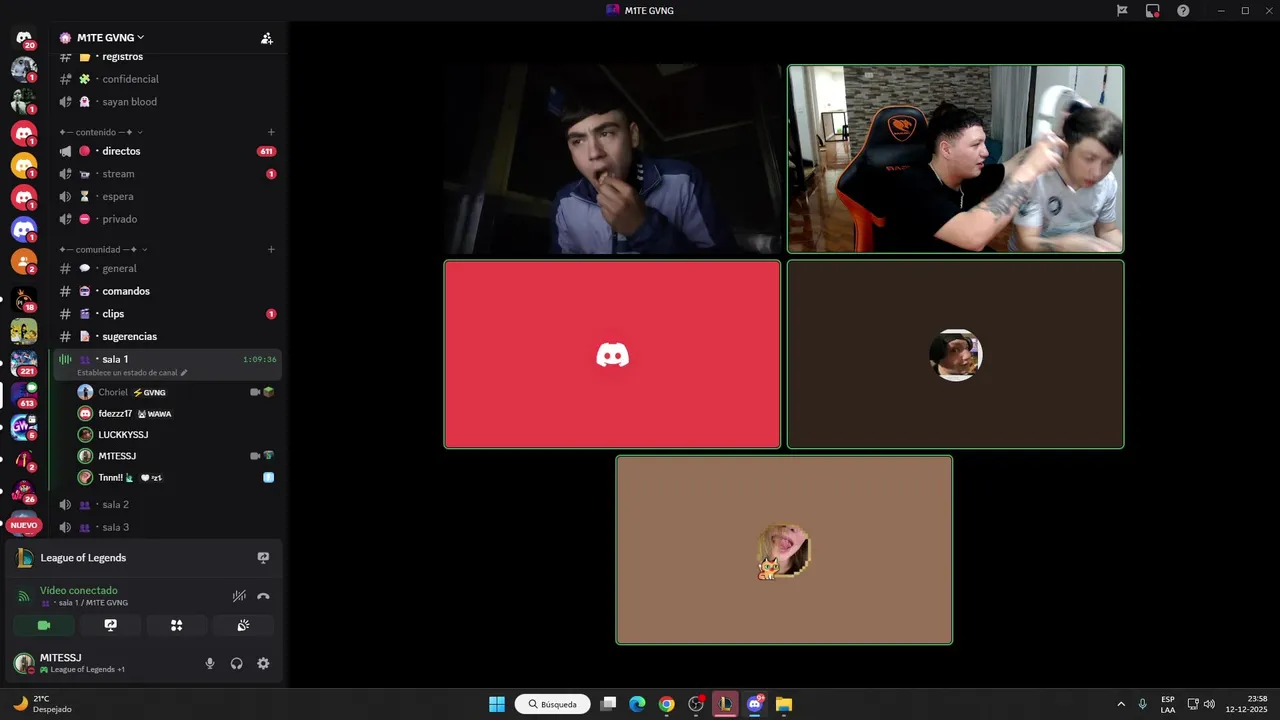1280x720 pixels.
Task: Join the privado voice channel
Action: pos(167,219)
